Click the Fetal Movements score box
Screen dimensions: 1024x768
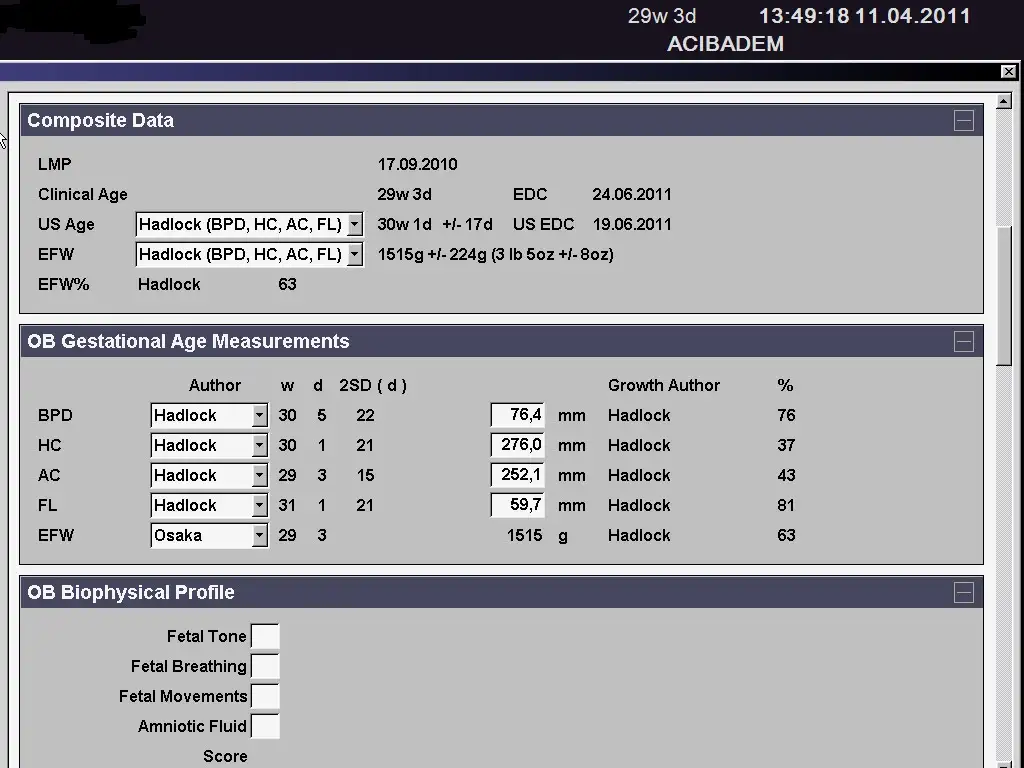click(x=265, y=697)
